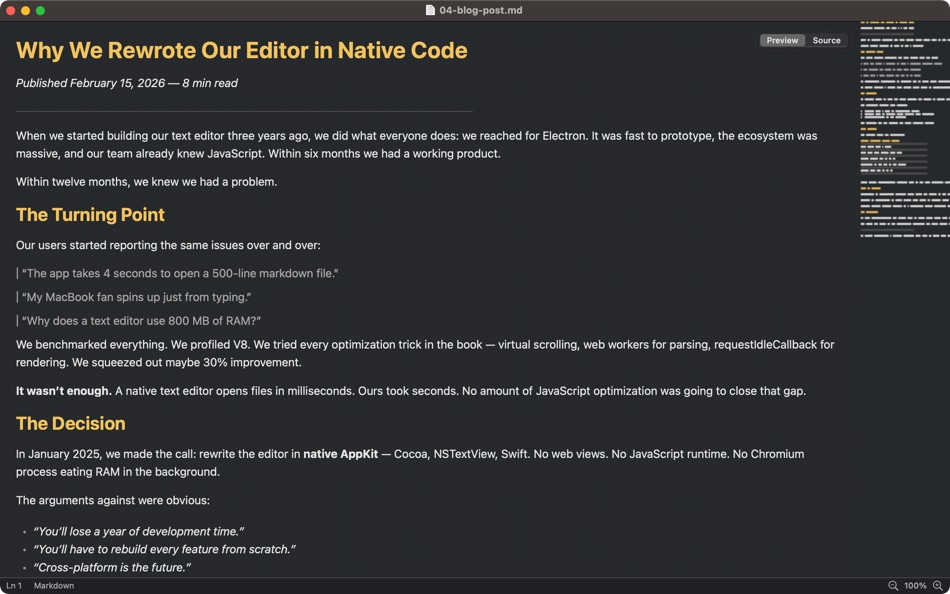Click 'The Decision' heading
The height and width of the screenshot is (594, 950).
pos(71,423)
